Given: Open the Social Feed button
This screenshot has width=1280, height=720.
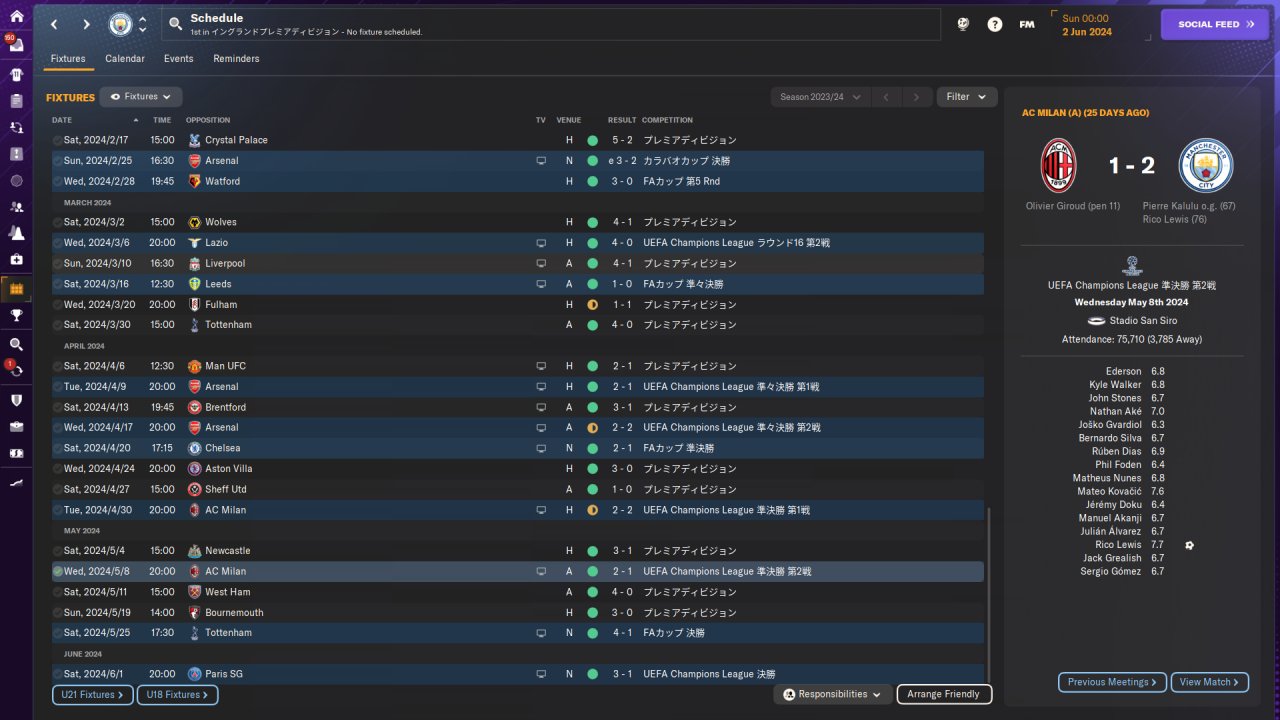Looking at the screenshot, I should click(1214, 24).
